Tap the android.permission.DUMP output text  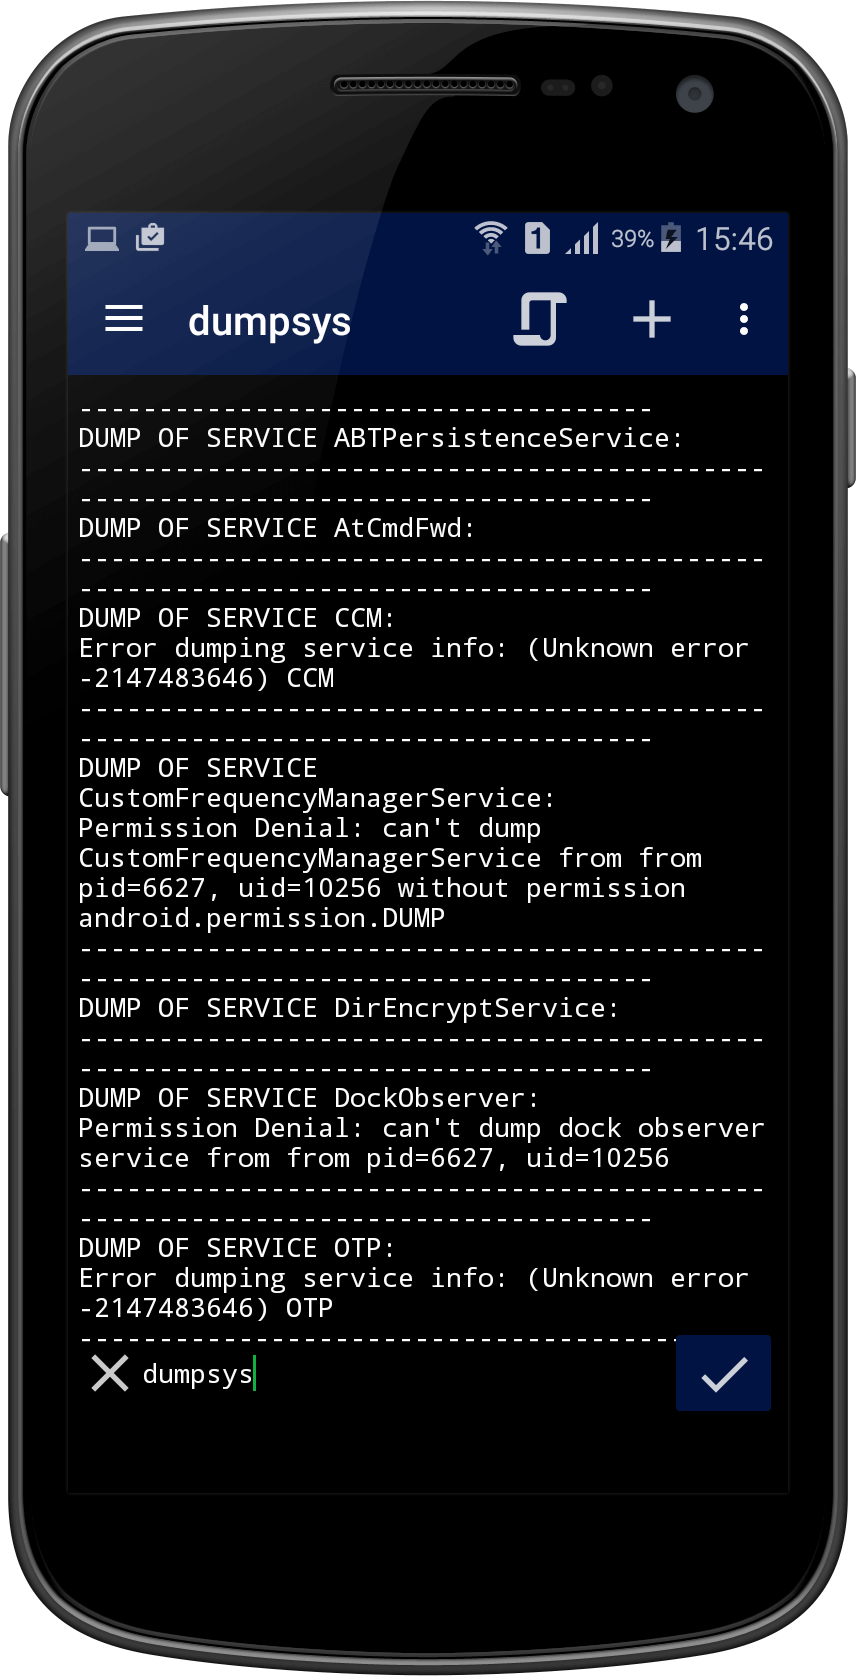click(262, 918)
